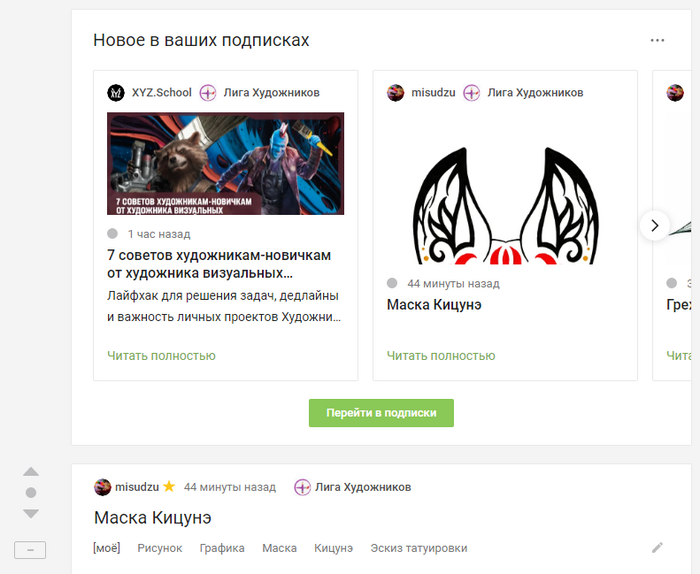Open the three-dot options menu for subscriptions
The width and height of the screenshot is (700, 574).
click(x=657, y=41)
